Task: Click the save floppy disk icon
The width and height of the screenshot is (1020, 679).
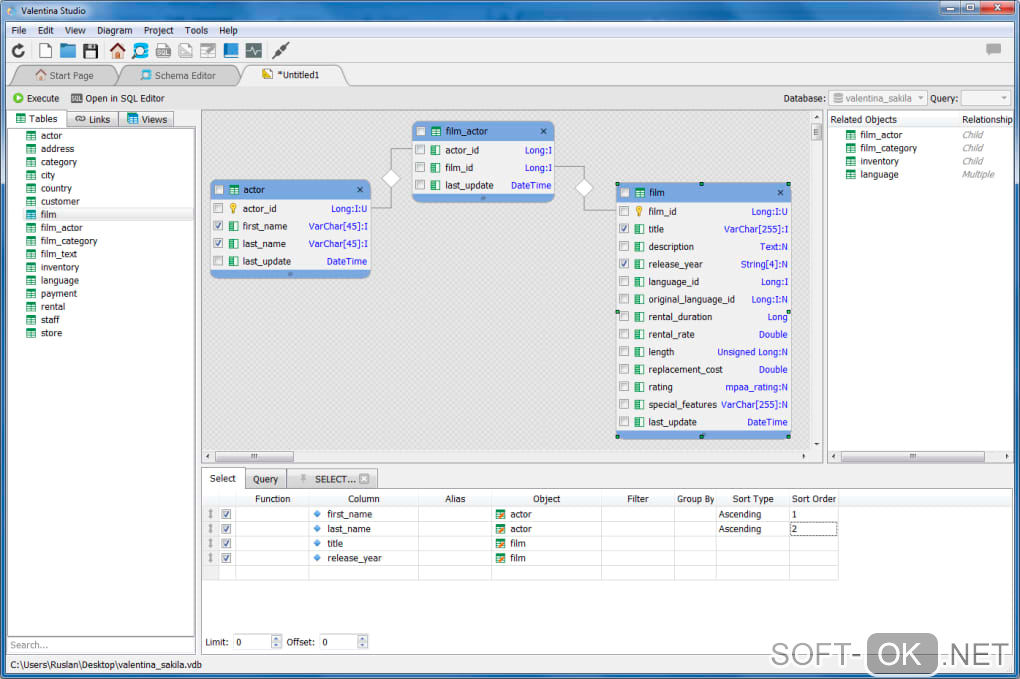Action: click(x=91, y=50)
